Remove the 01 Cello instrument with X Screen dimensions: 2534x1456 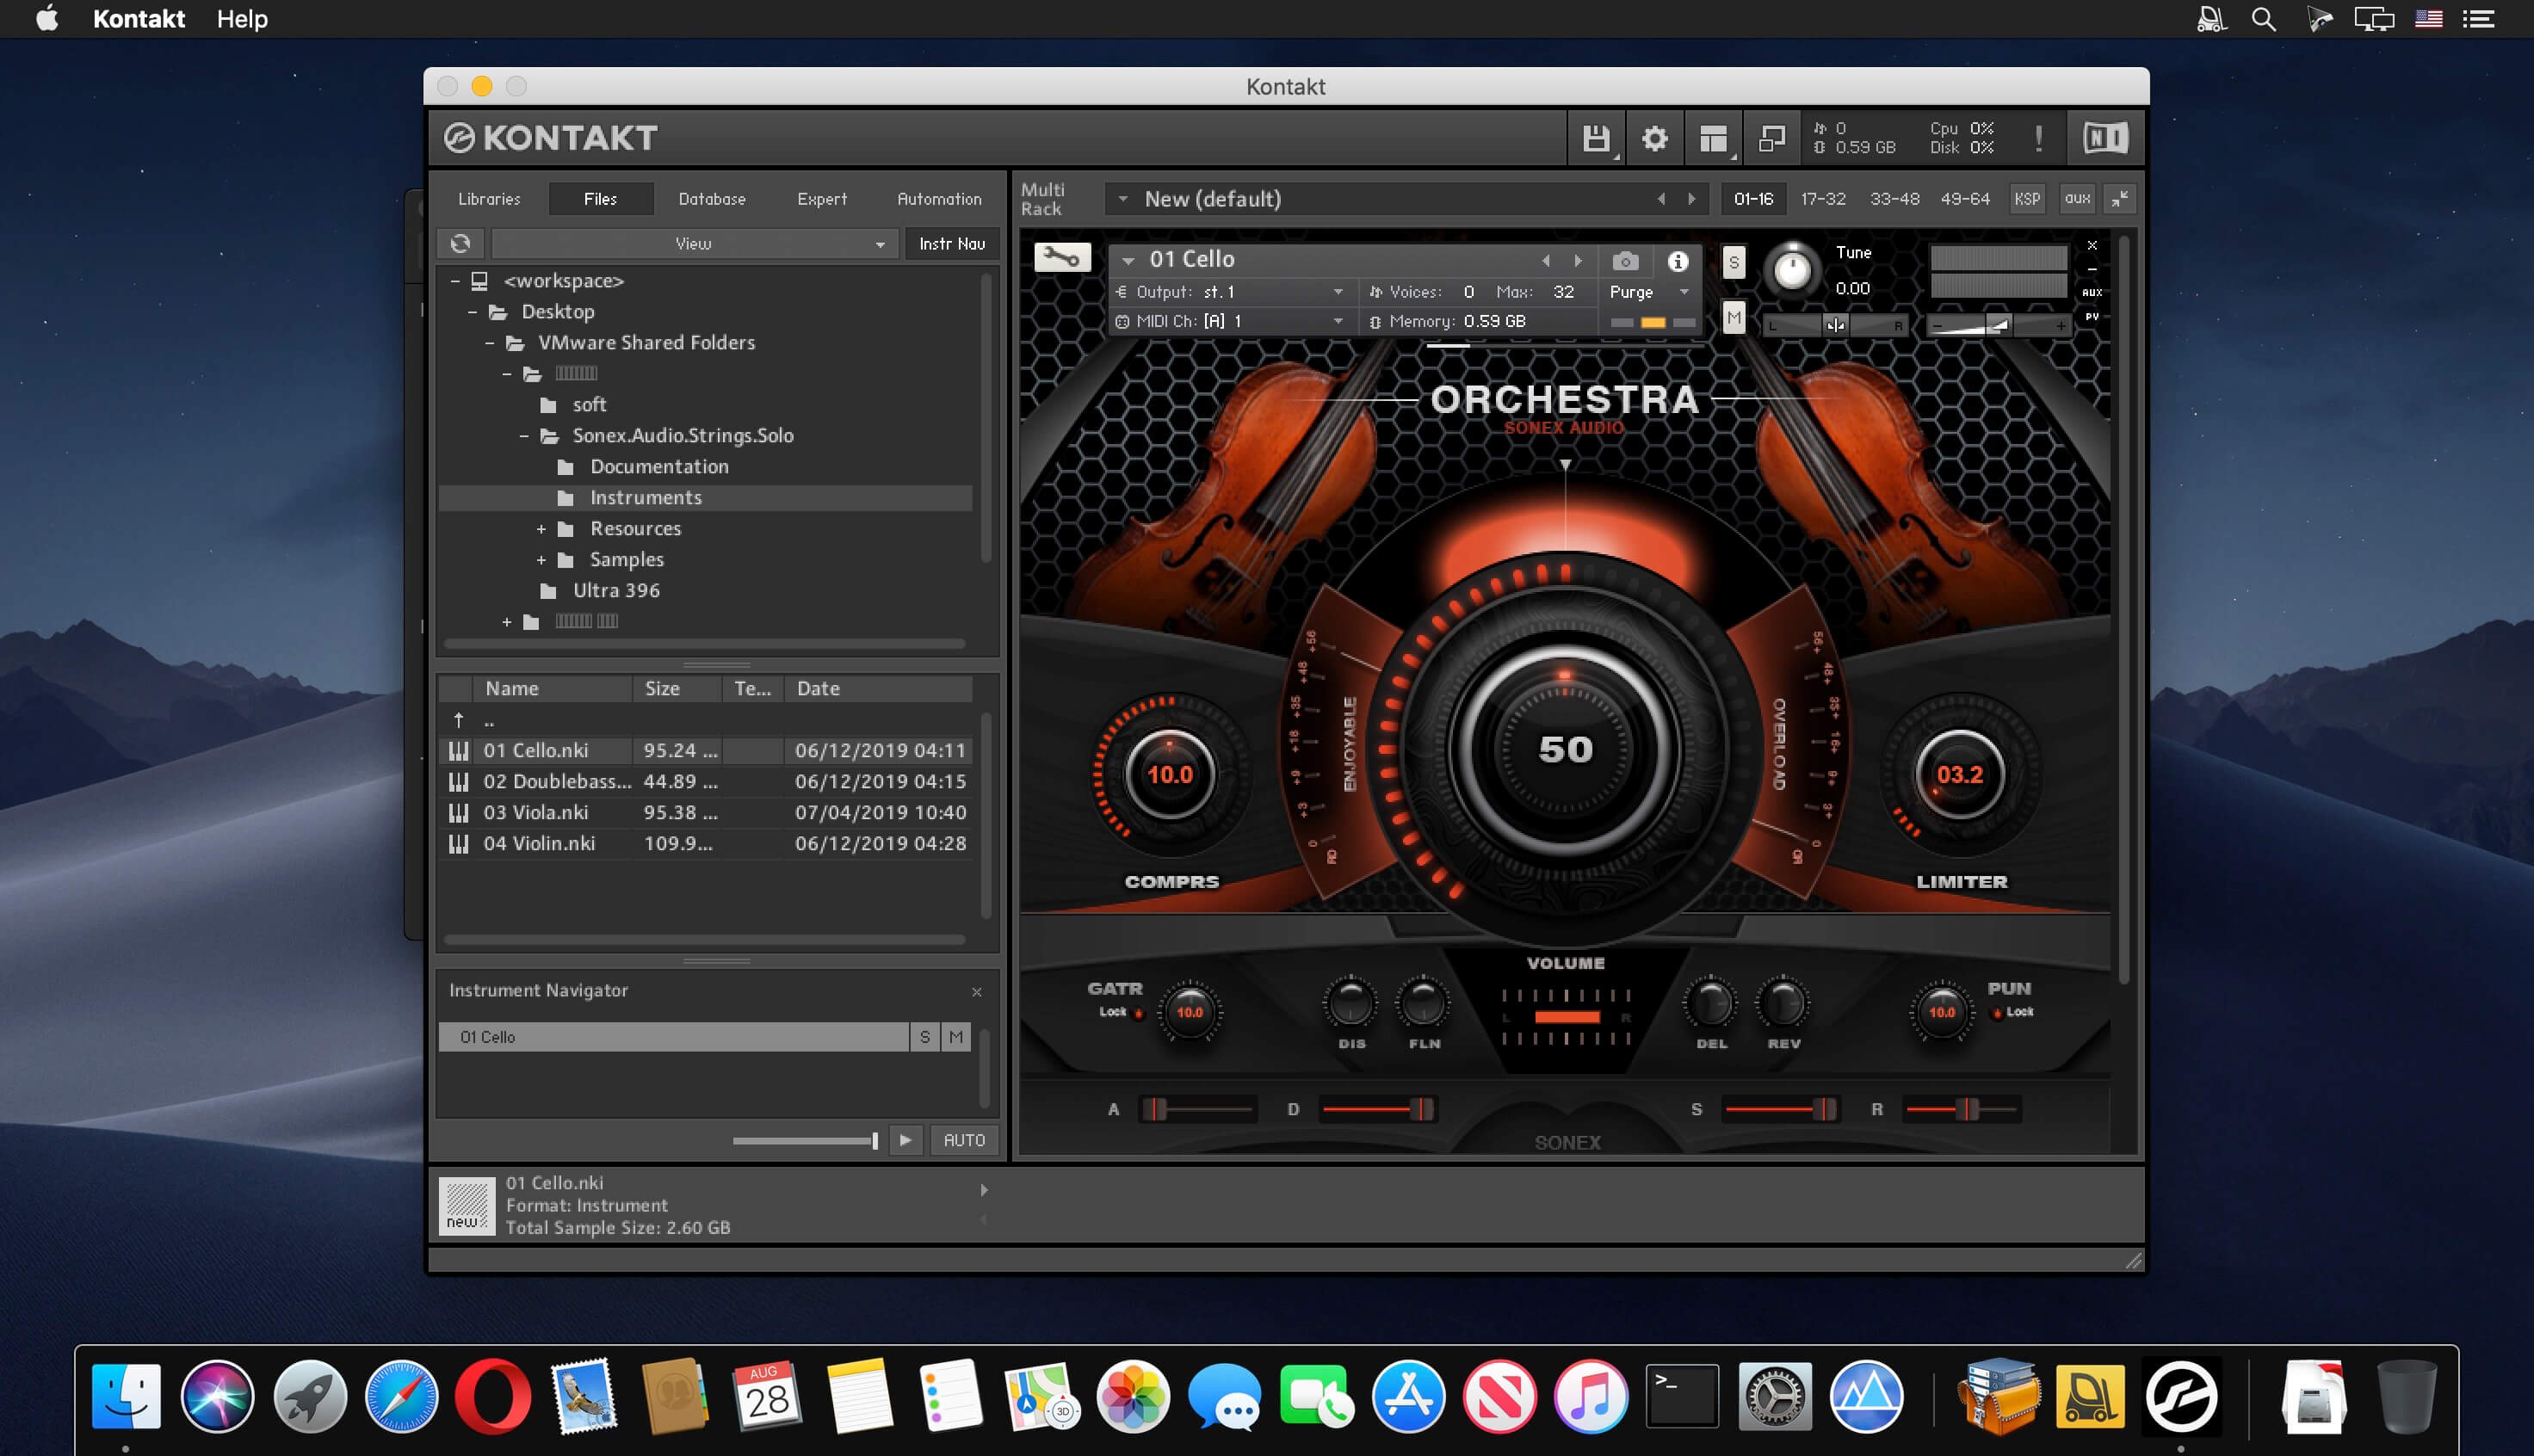[2092, 245]
